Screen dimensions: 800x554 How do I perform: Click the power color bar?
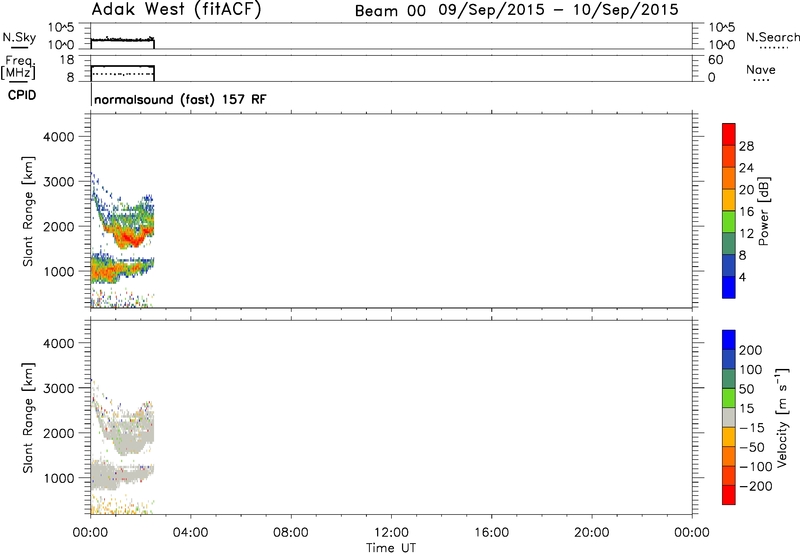pos(729,211)
